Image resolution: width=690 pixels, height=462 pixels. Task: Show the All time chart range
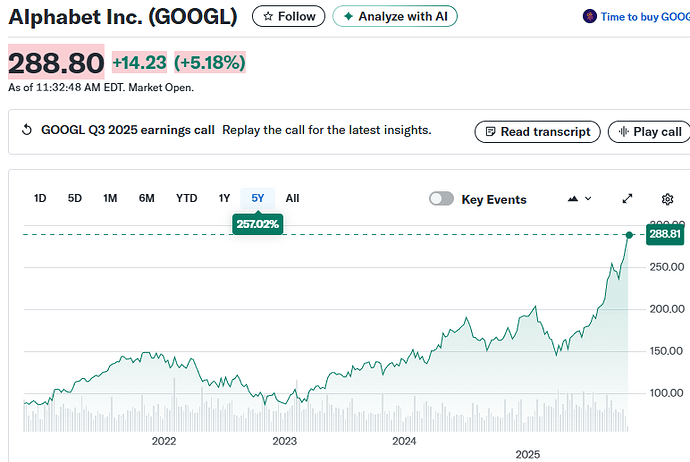292,198
